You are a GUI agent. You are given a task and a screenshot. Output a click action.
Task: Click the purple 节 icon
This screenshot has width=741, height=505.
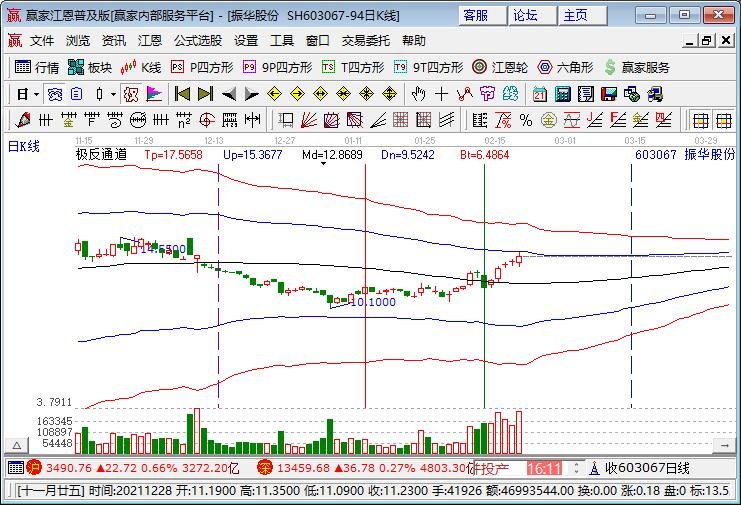pyautogui.click(x=487, y=94)
